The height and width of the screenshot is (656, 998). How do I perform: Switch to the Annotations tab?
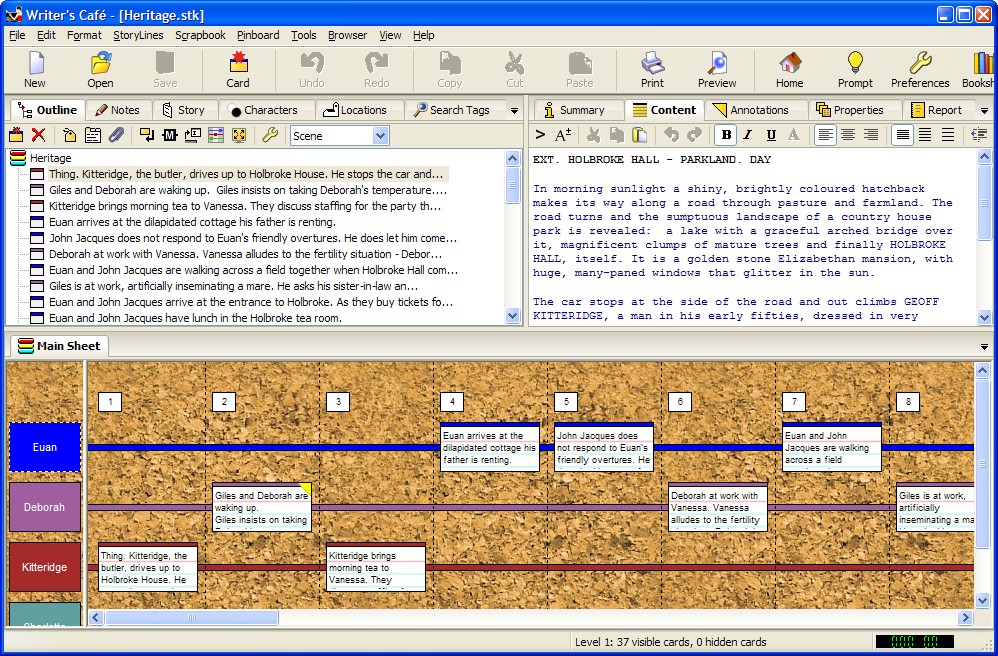click(757, 109)
